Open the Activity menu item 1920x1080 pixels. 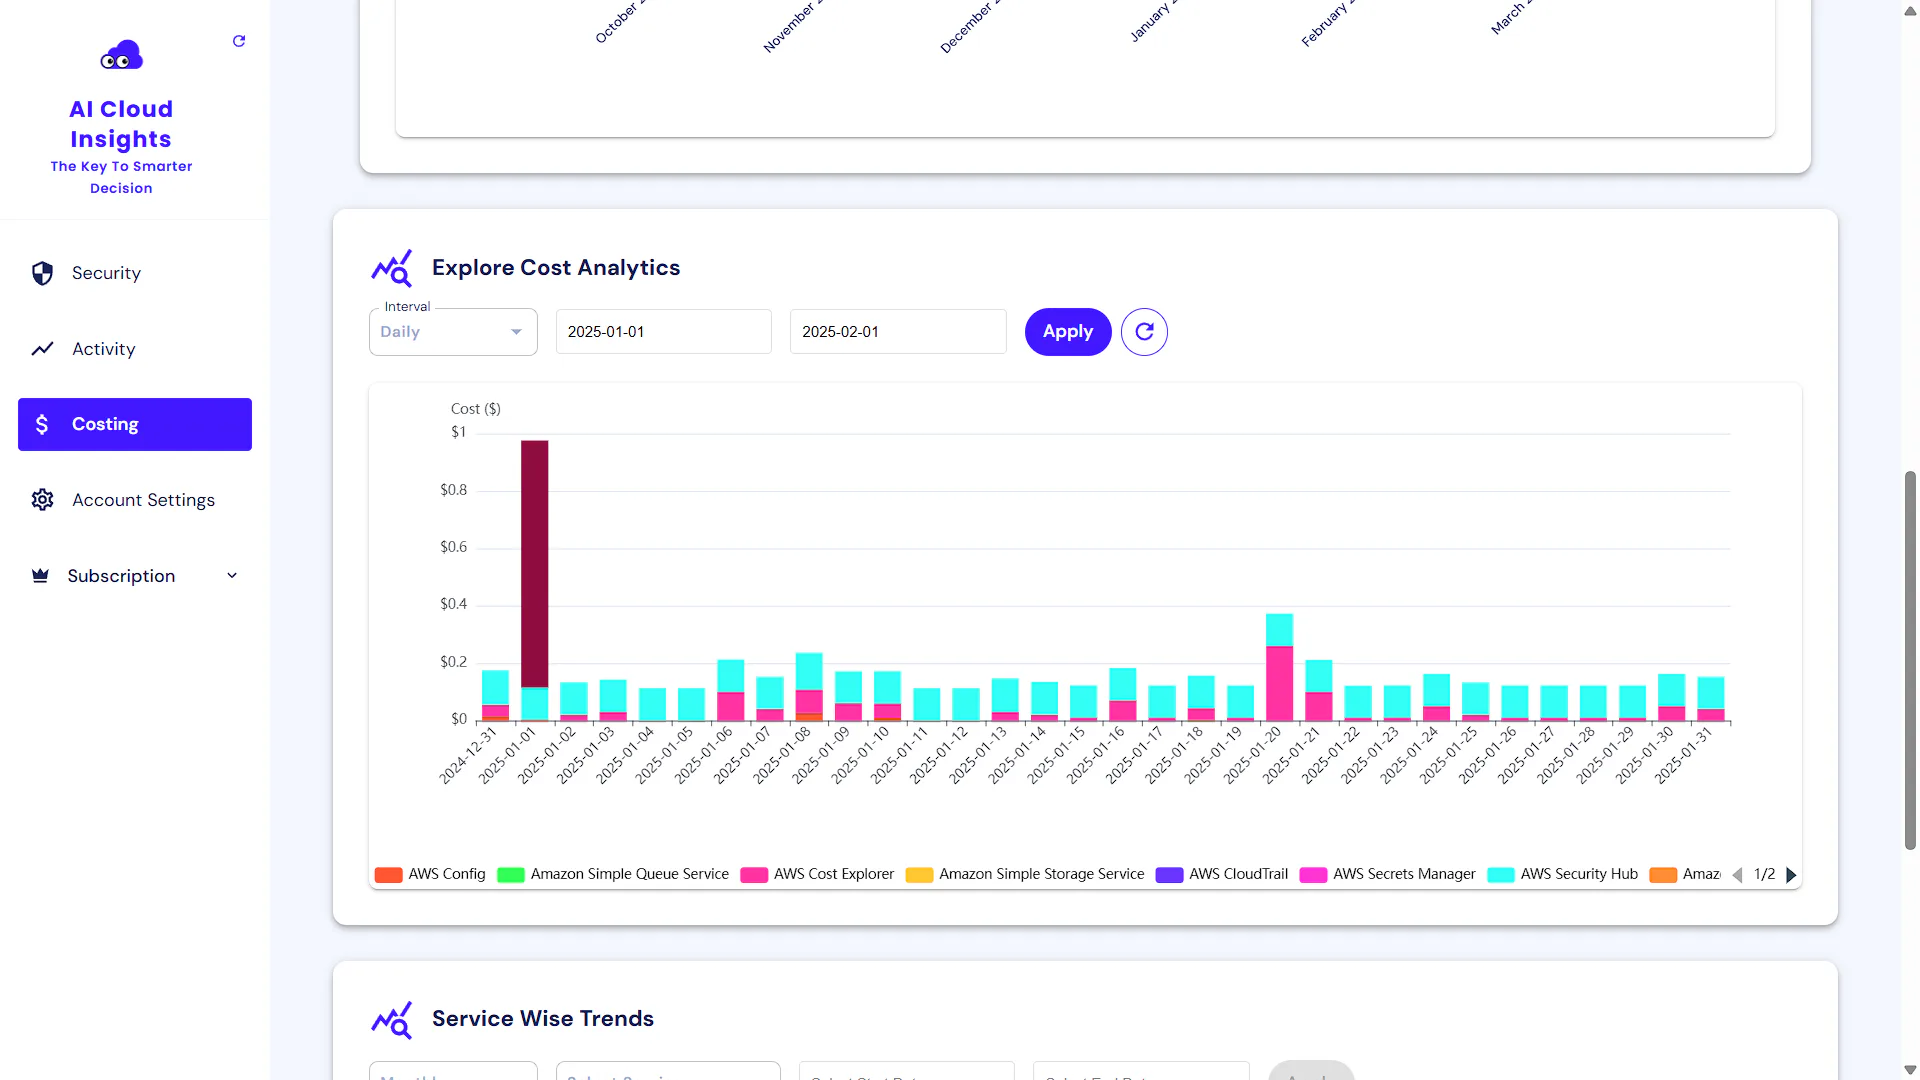[x=135, y=349]
